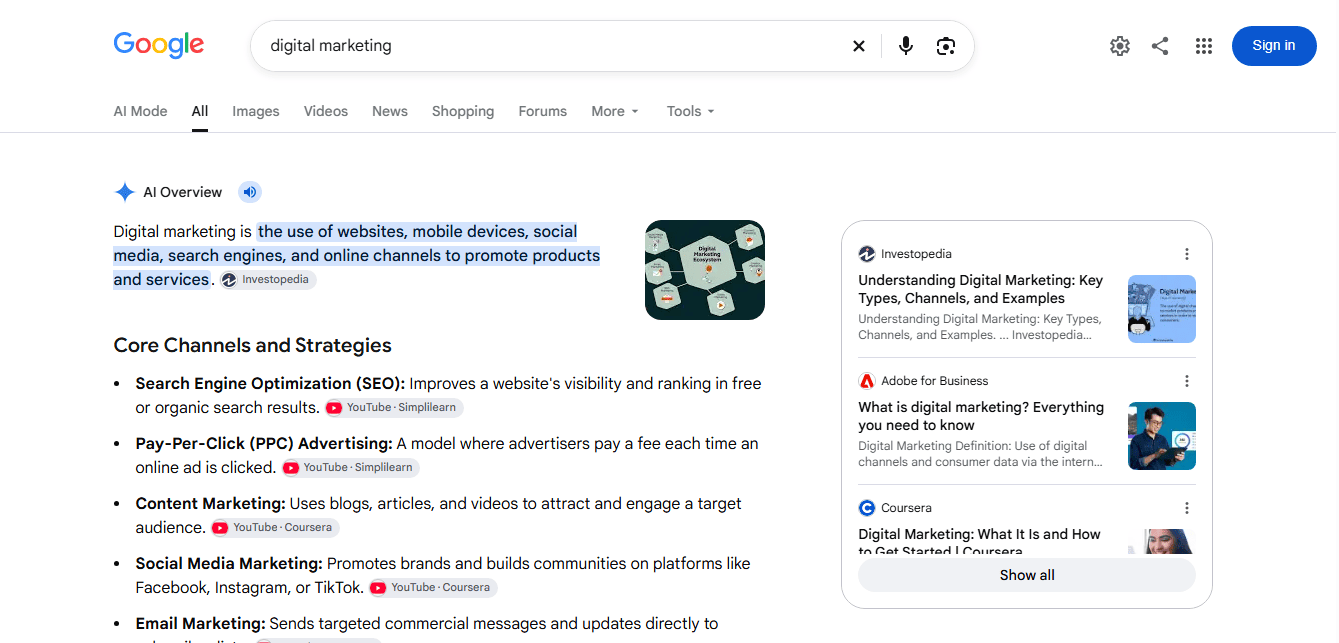Click the AI Overview label
This screenshot has width=1339, height=643.
tap(183, 192)
